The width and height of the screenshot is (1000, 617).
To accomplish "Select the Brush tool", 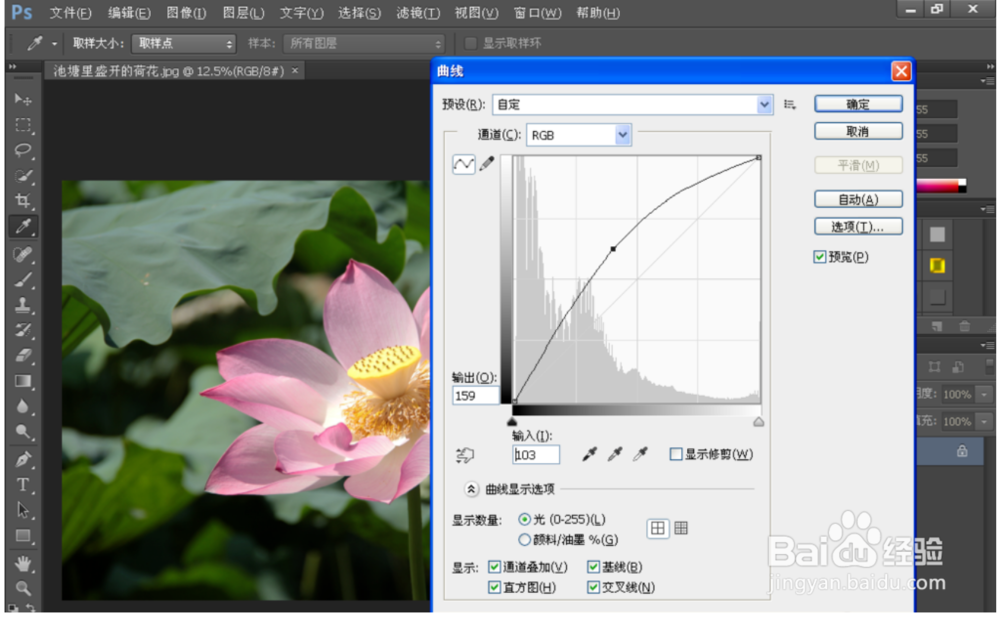I will tap(23, 279).
